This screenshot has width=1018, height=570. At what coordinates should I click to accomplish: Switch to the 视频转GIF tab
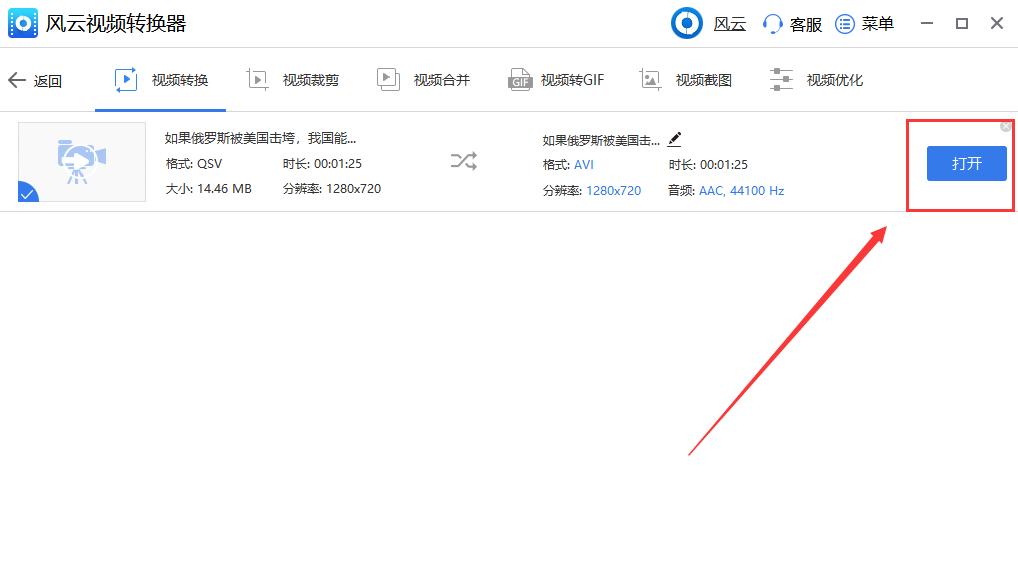coord(556,80)
